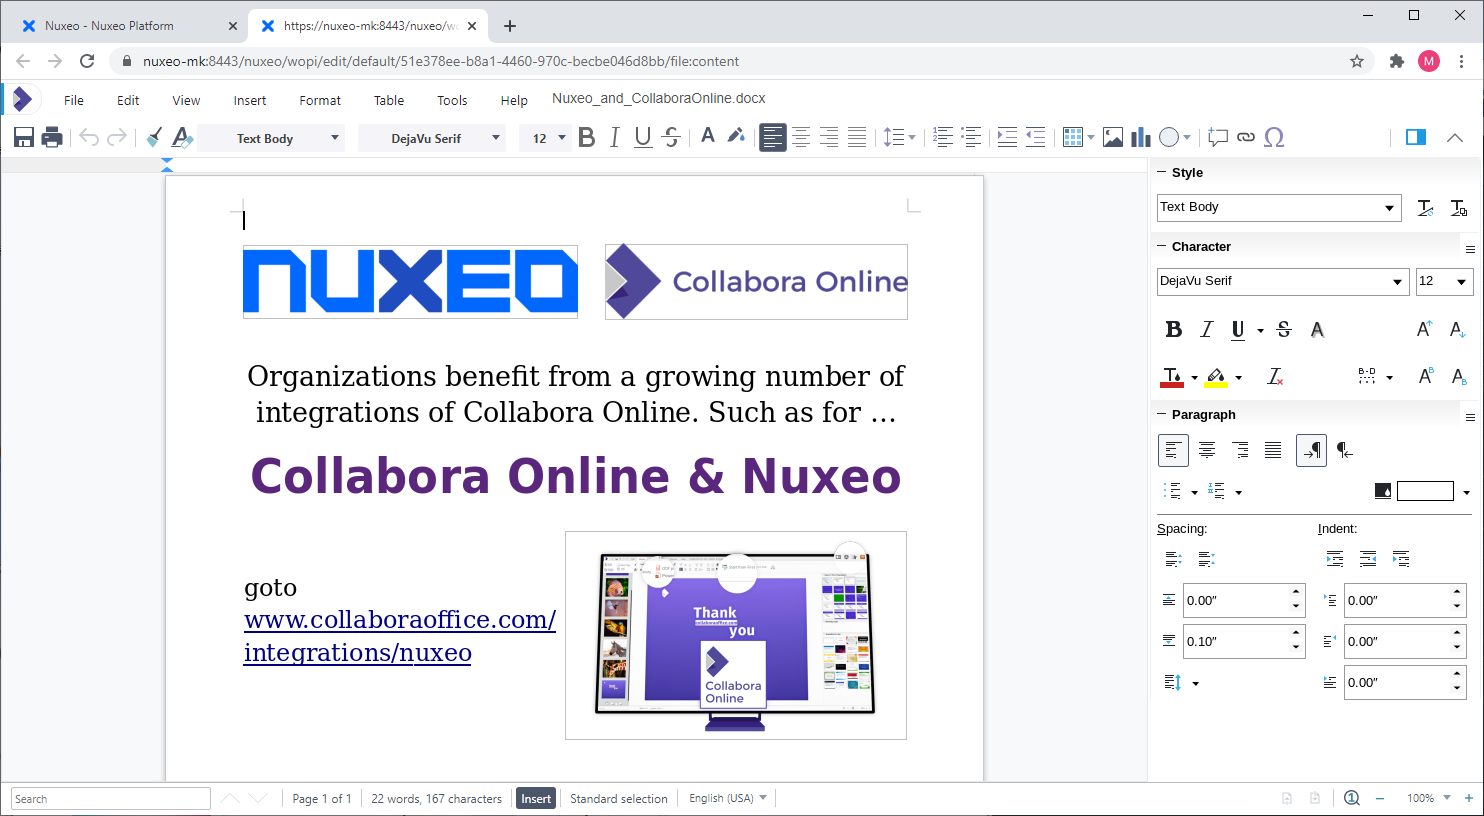Open sidebar font size 12 dropdown
Image resolution: width=1484 pixels, height=816 pixels.
[1444, 281]
